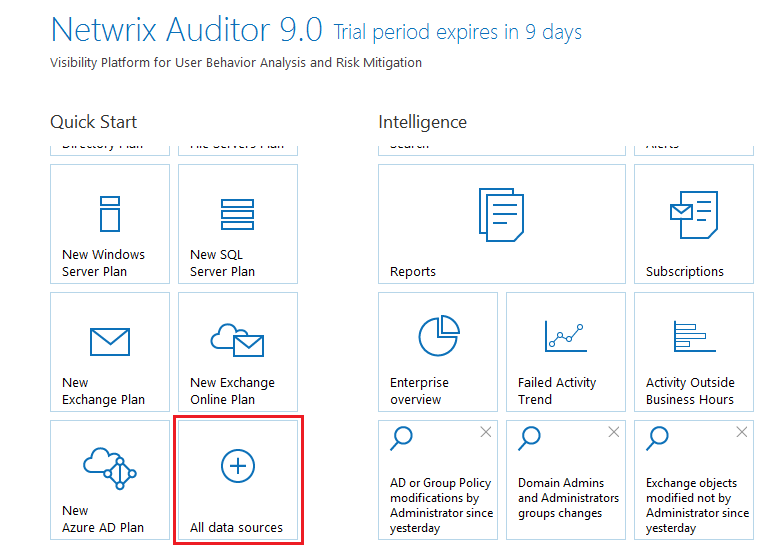761x548 pixels.
Task: Open AD or Group Policy modifications text
Action: (x=441, y=505)
